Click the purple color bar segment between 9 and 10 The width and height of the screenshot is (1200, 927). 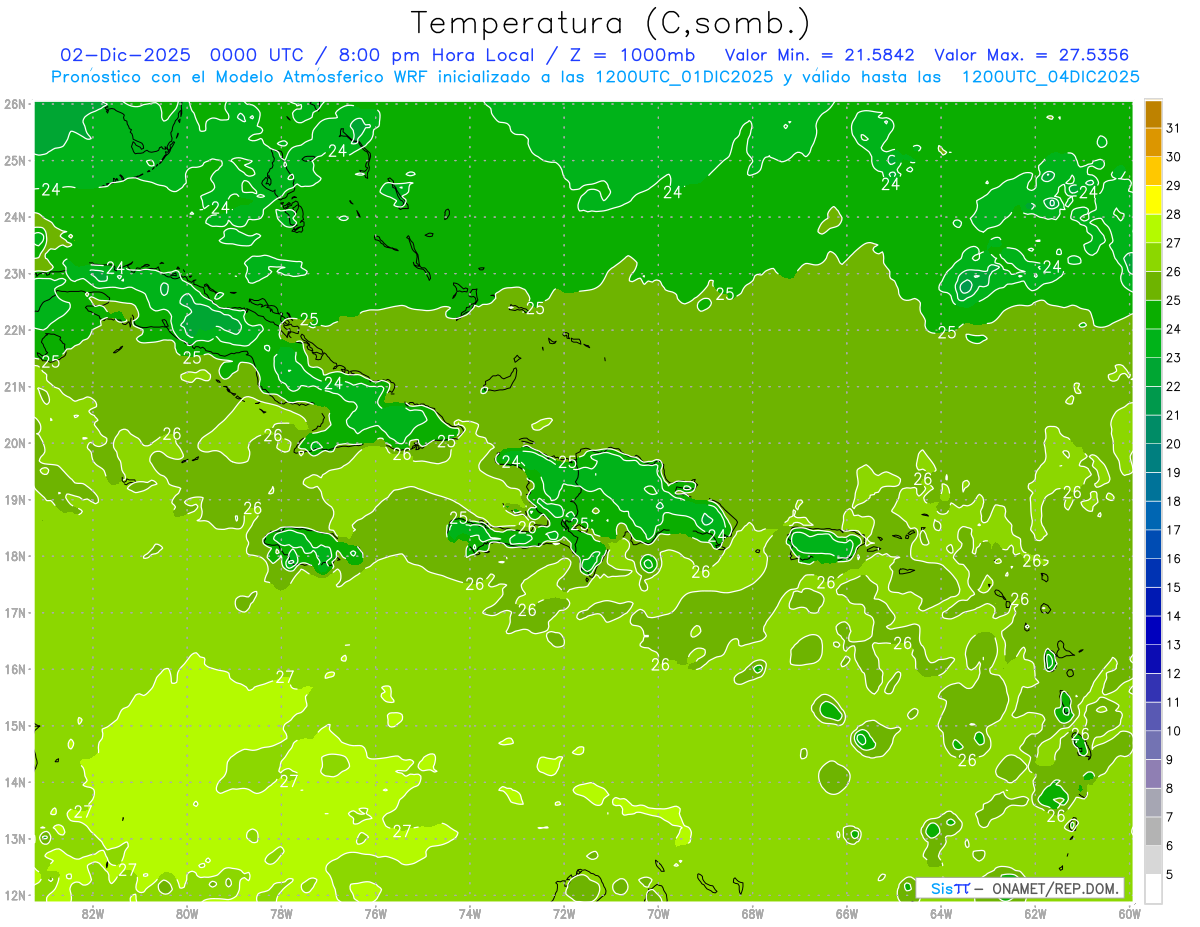(x=1153, y=745)
